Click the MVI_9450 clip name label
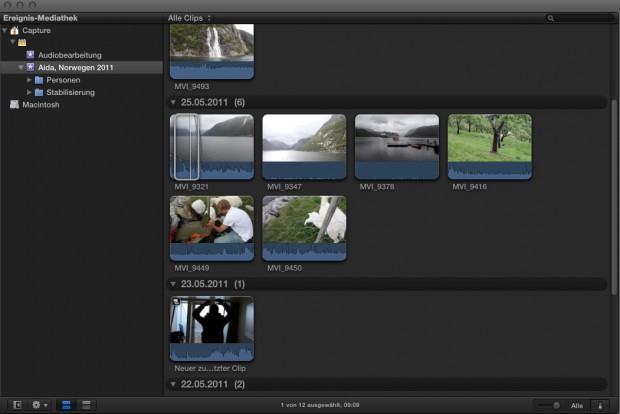 tap(284, 268)
